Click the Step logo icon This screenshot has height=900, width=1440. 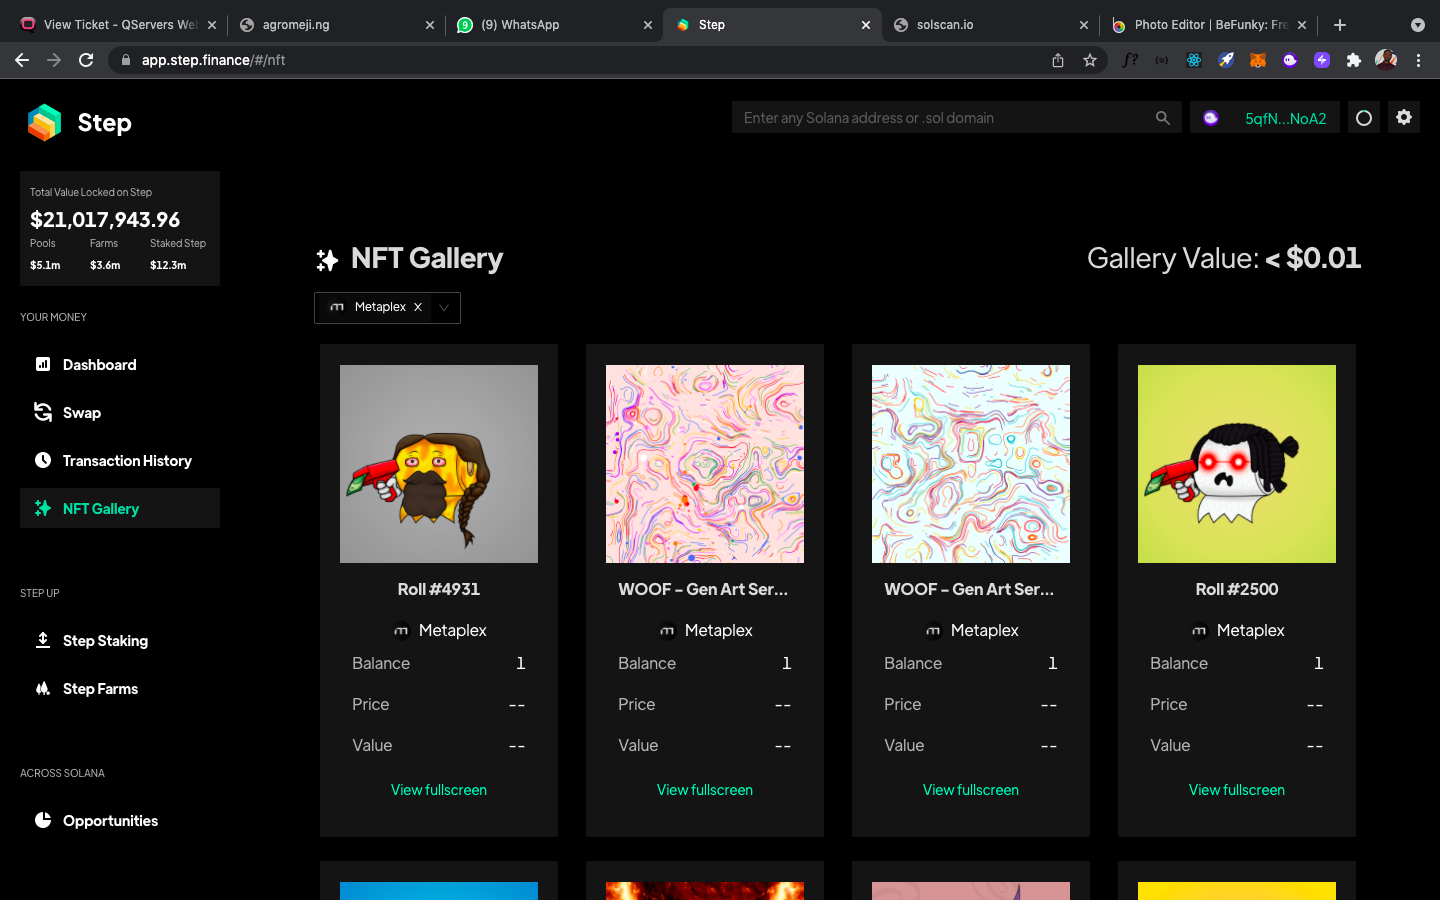point(45,123)
